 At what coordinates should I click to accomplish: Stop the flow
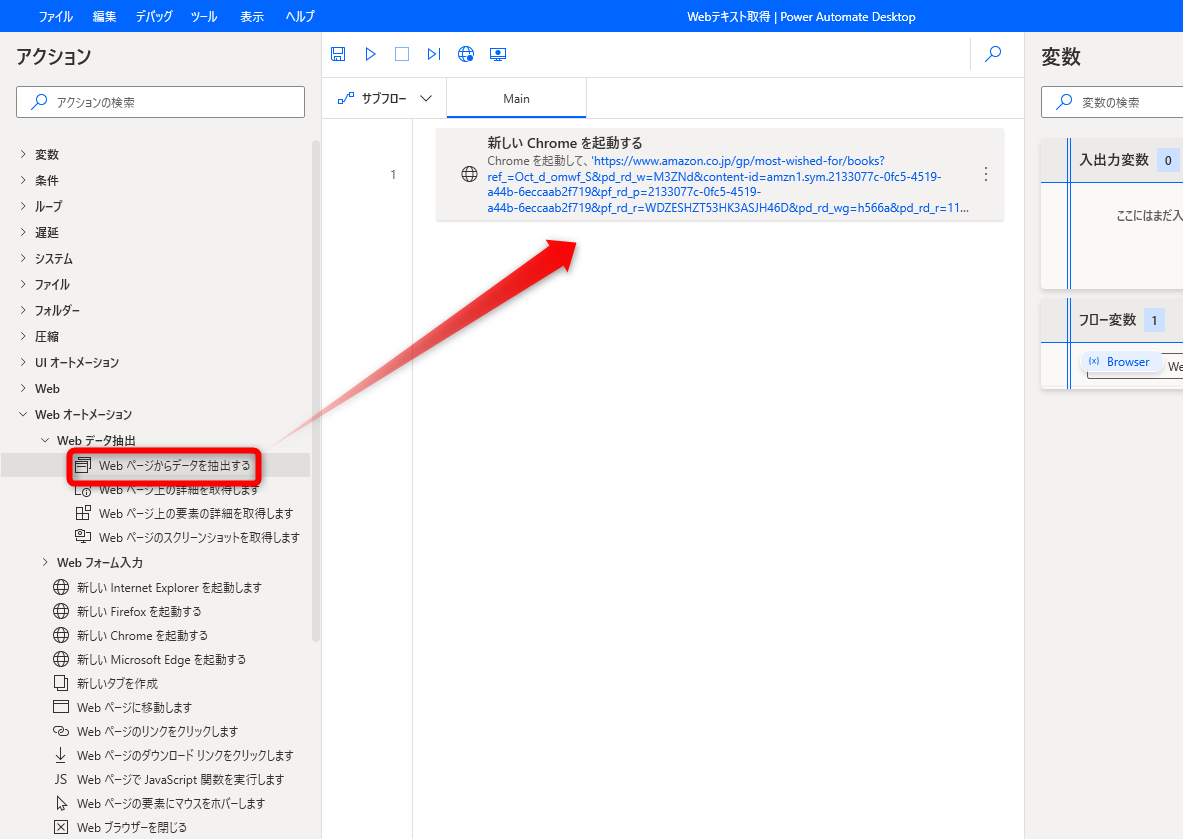(x=402, y=54)
